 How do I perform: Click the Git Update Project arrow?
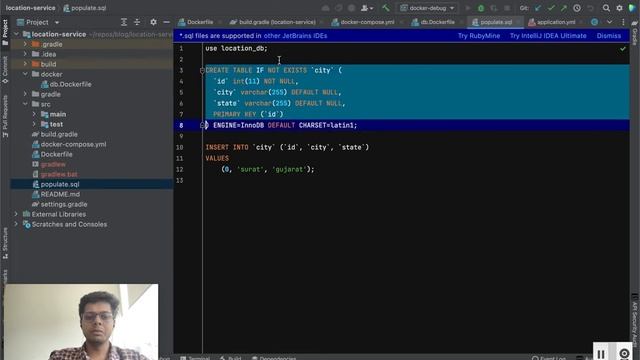click(538, 8)
